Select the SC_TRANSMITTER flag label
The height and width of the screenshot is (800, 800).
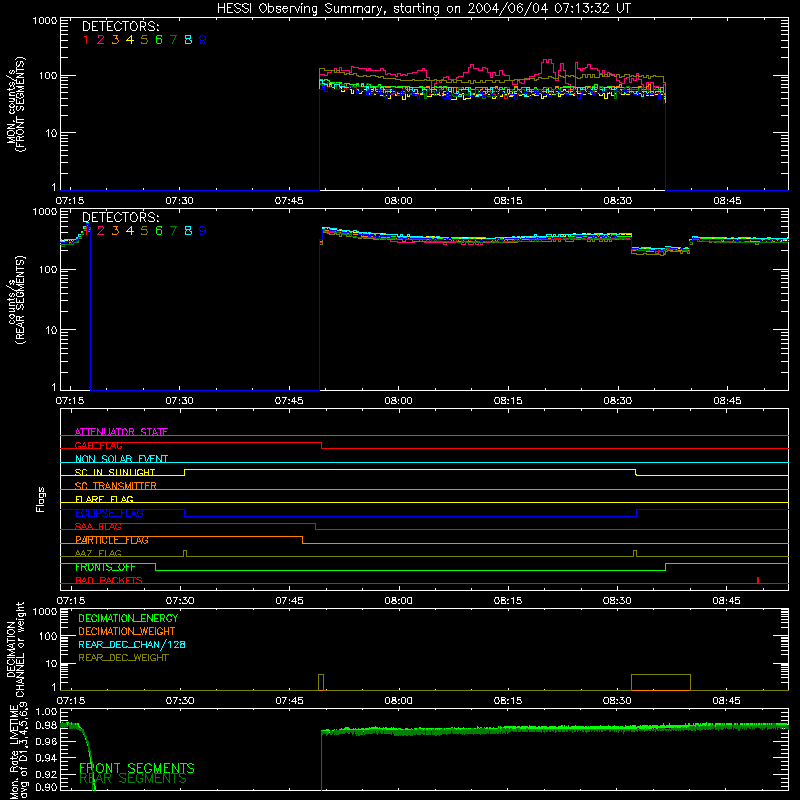pyautogui.click(x=115, y=486)
